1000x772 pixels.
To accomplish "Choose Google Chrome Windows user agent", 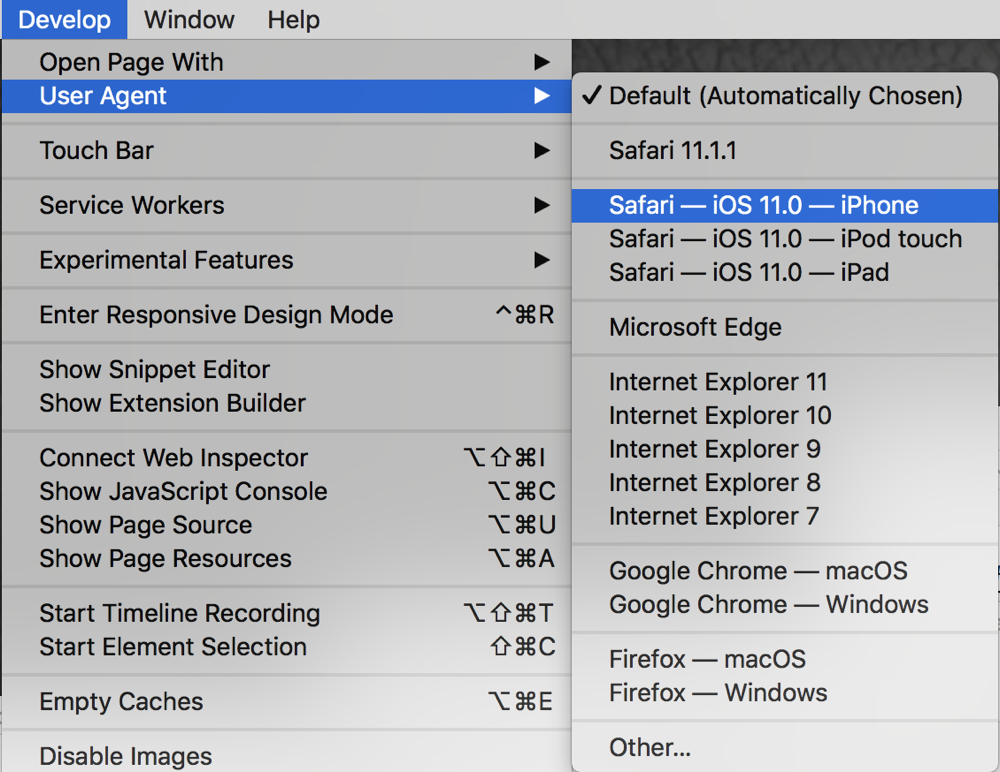I will [785, 605].
